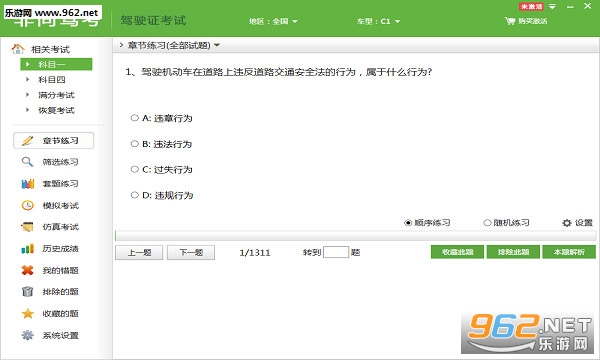Click the practice progress bar

pos(355,235)
